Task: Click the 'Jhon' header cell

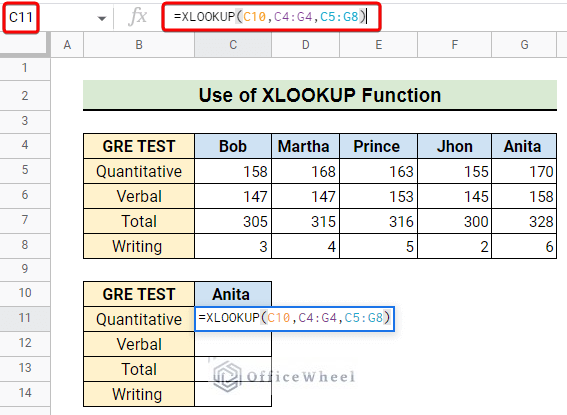Action: tap(455, 146)
